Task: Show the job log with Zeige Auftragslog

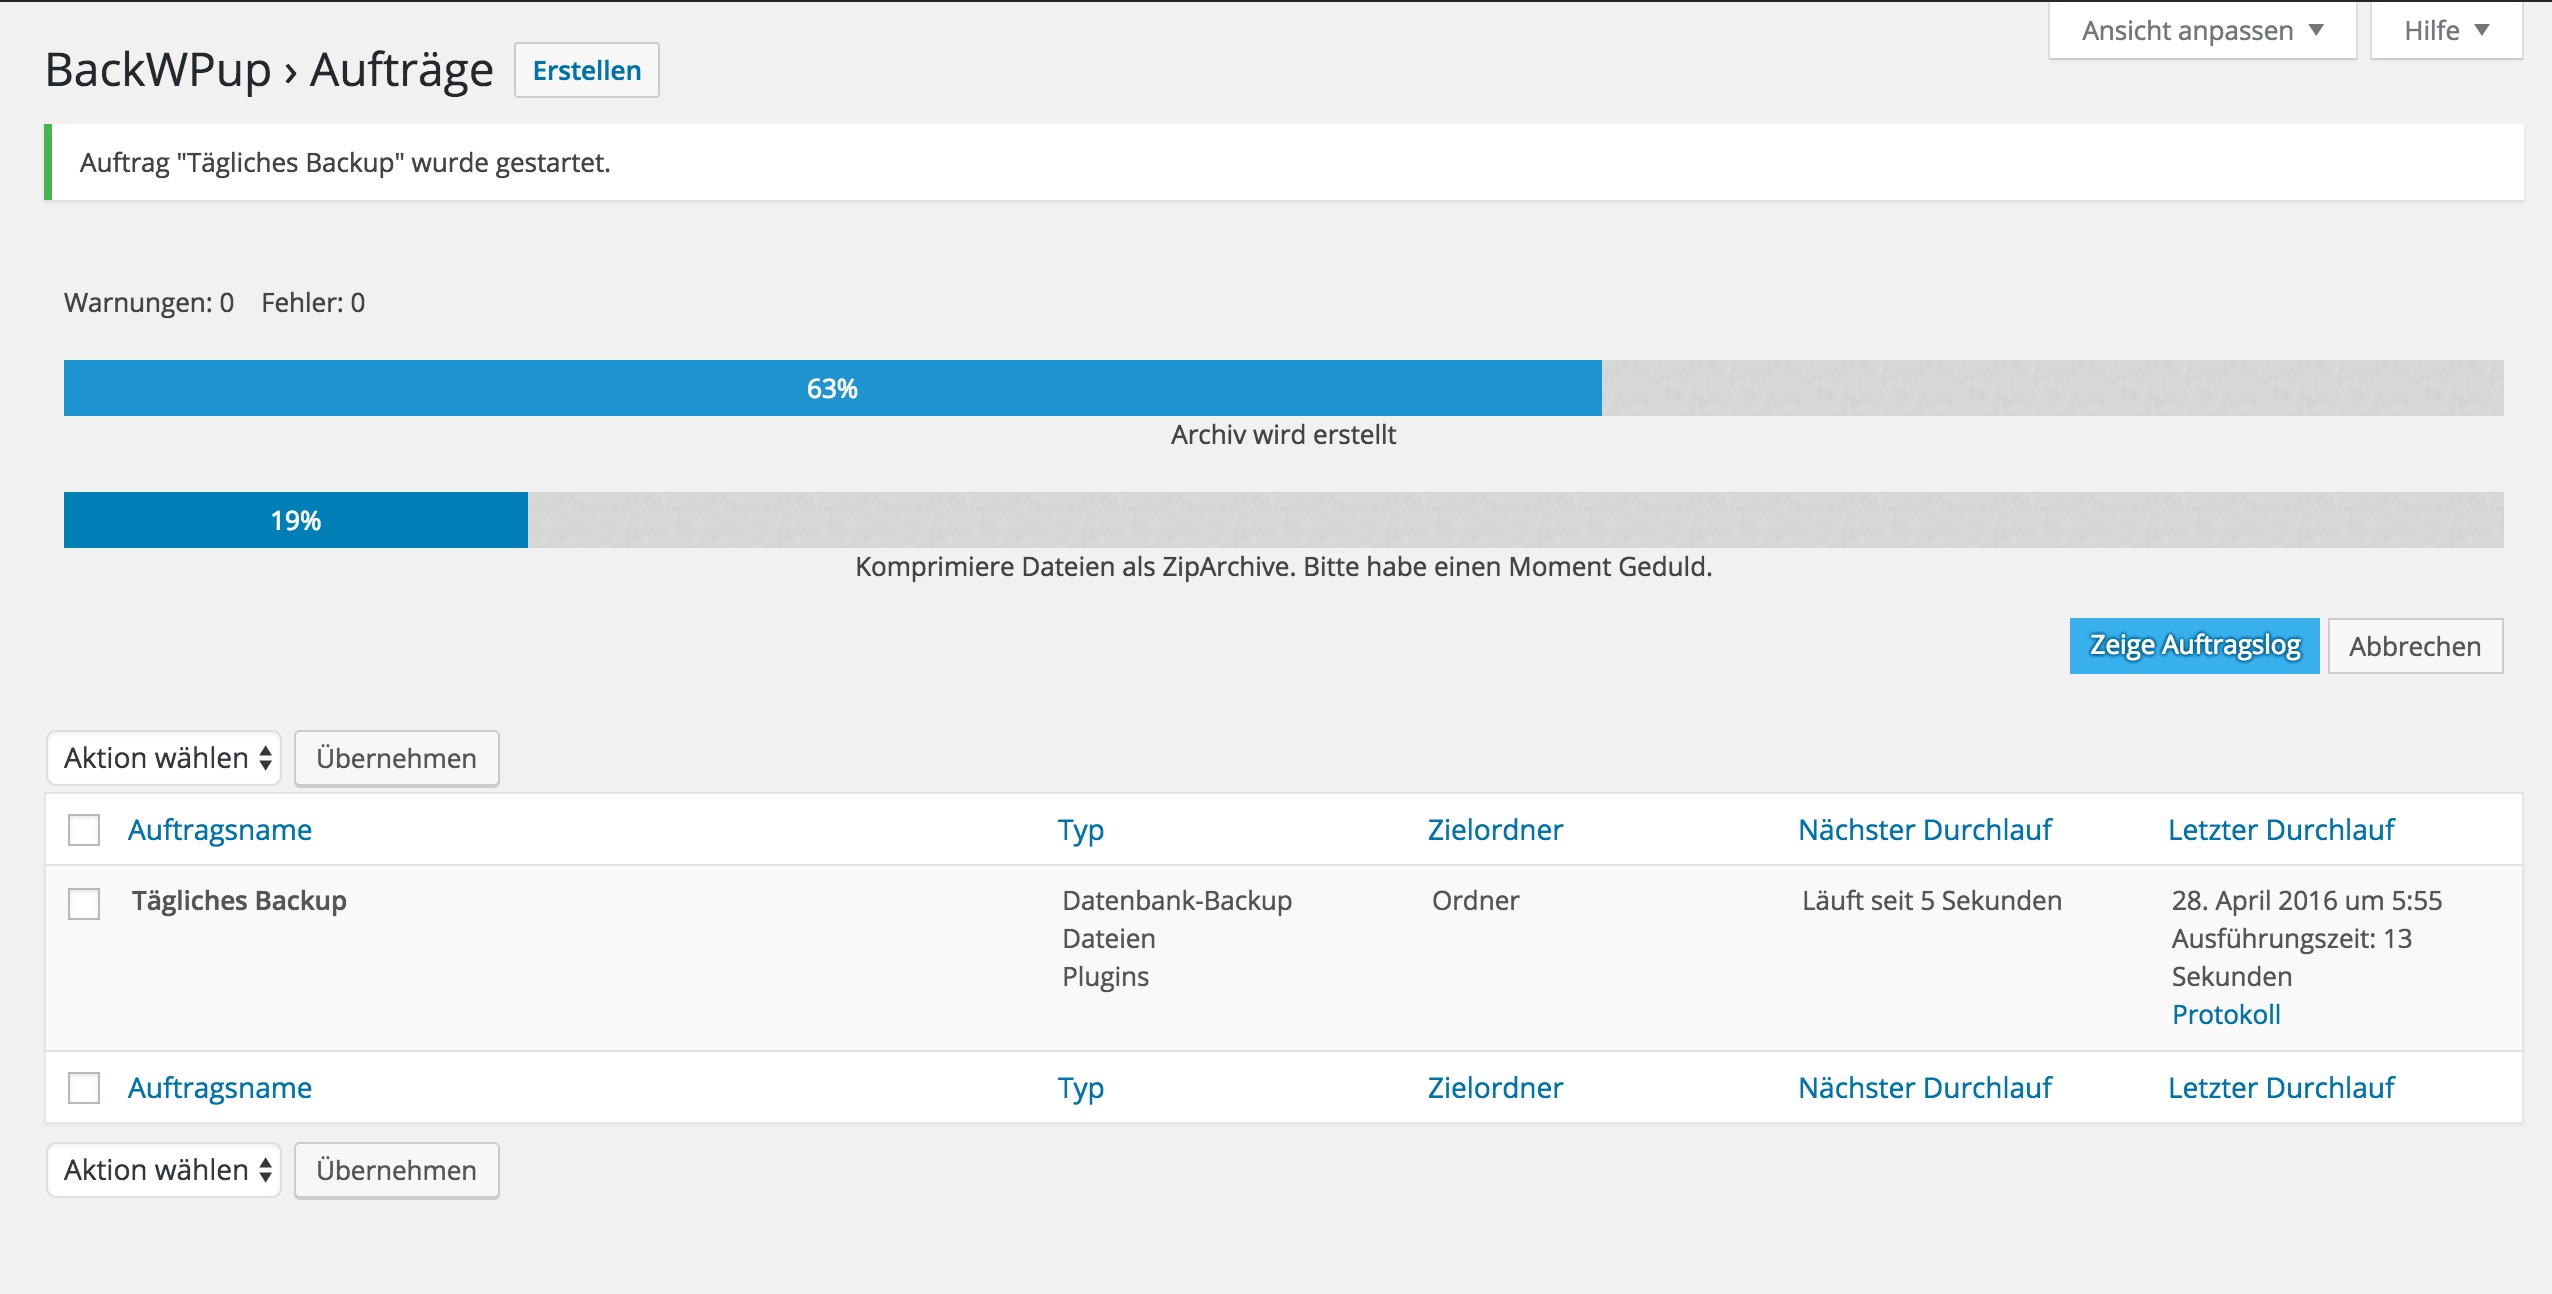Action: [x=2194, y=646]
